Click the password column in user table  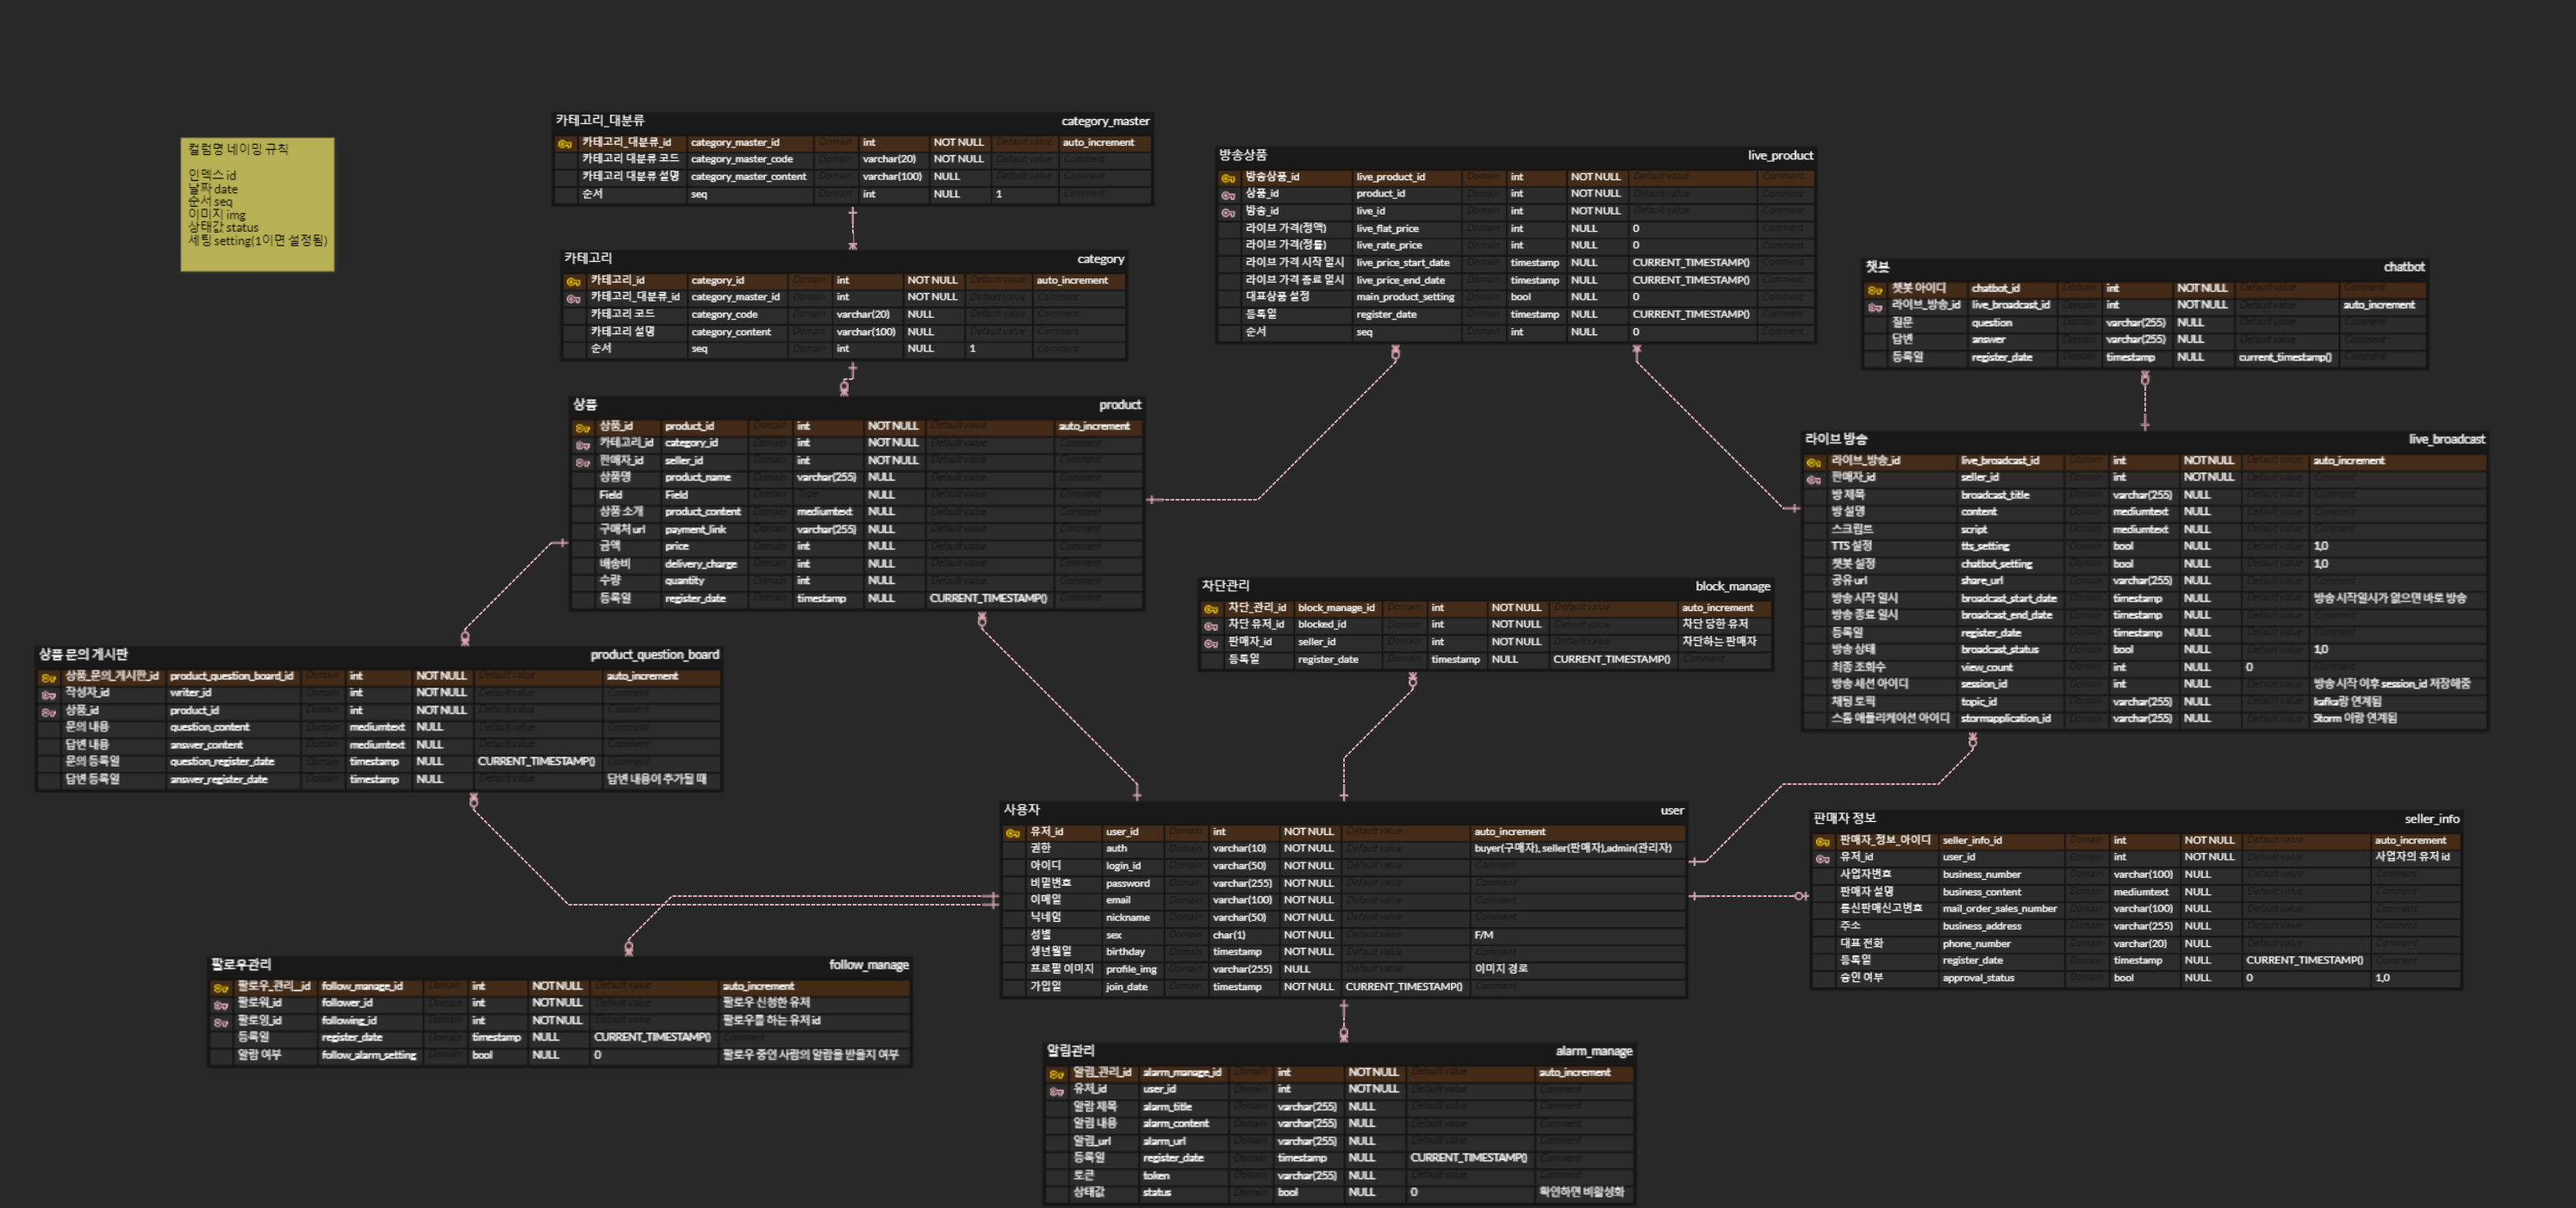pyautogui.click(x=1127, y=883)
